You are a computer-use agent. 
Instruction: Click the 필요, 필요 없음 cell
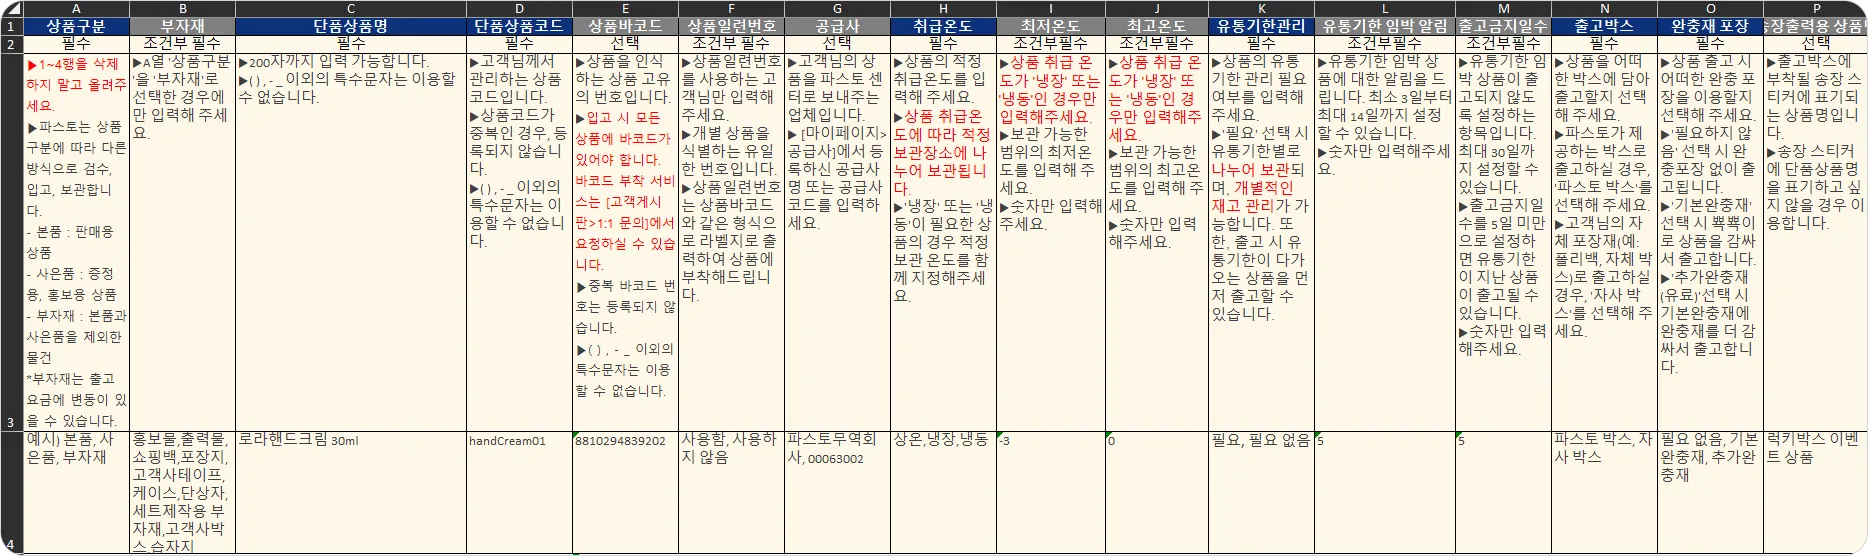[x=1261, y=492]
